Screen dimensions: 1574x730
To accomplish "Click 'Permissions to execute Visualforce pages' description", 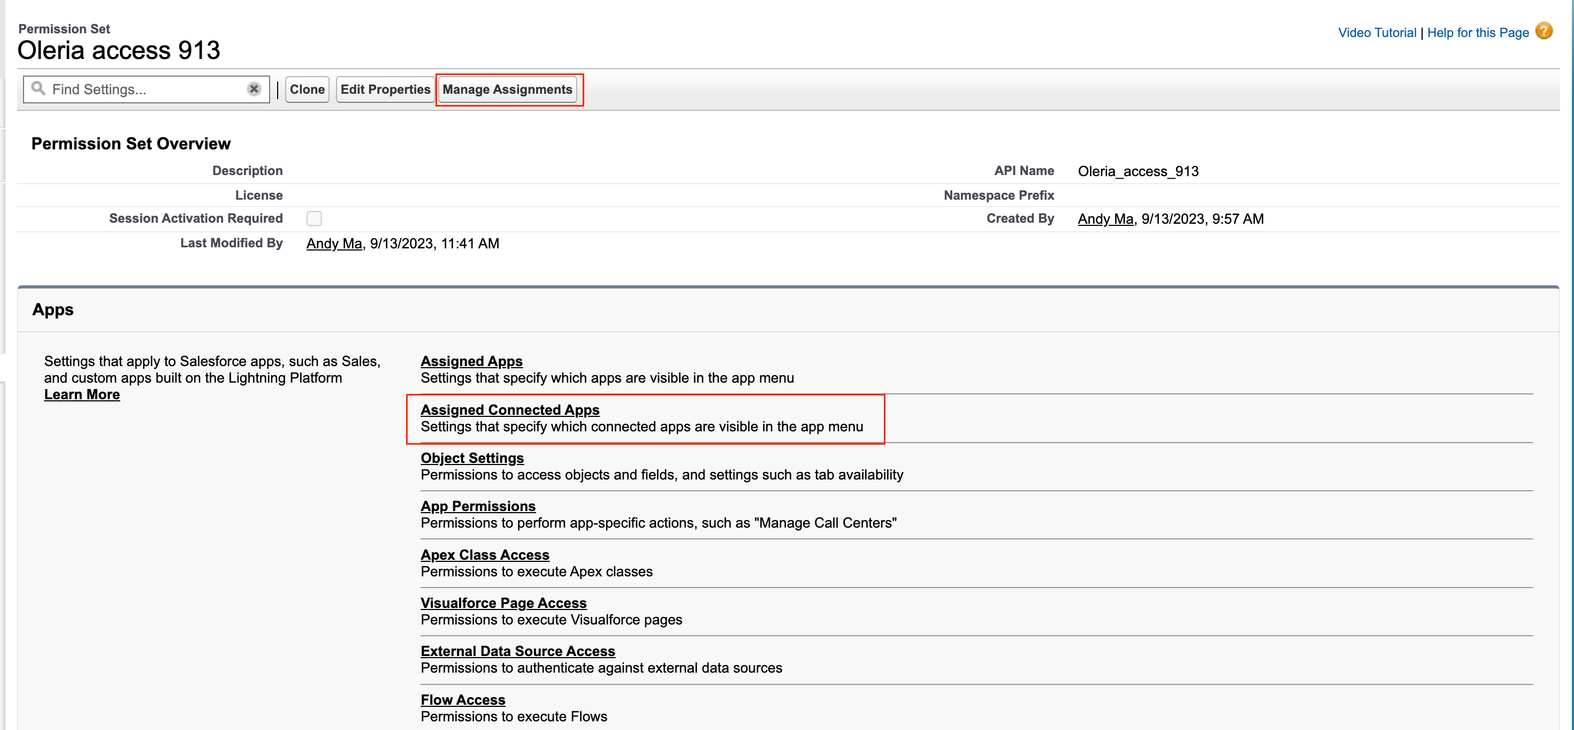I will (552, 620).
